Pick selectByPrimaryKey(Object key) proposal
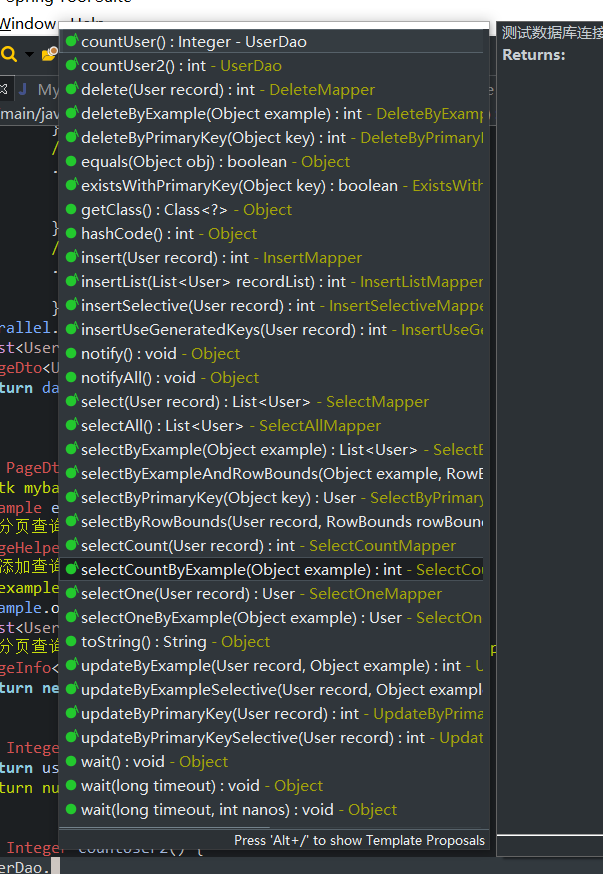 pyautogui.click(x=271, y=497)
